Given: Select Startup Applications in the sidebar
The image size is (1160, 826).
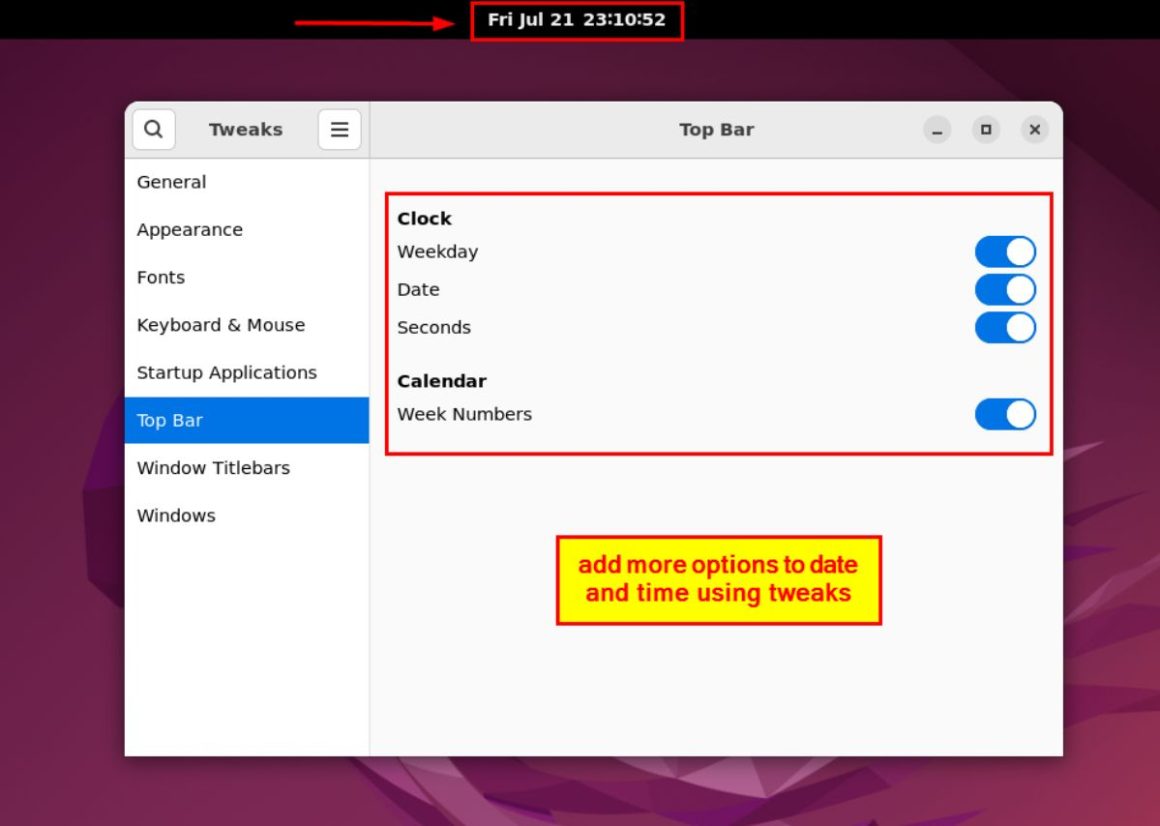Looking at the screenshot, I should tap(226, 372).
